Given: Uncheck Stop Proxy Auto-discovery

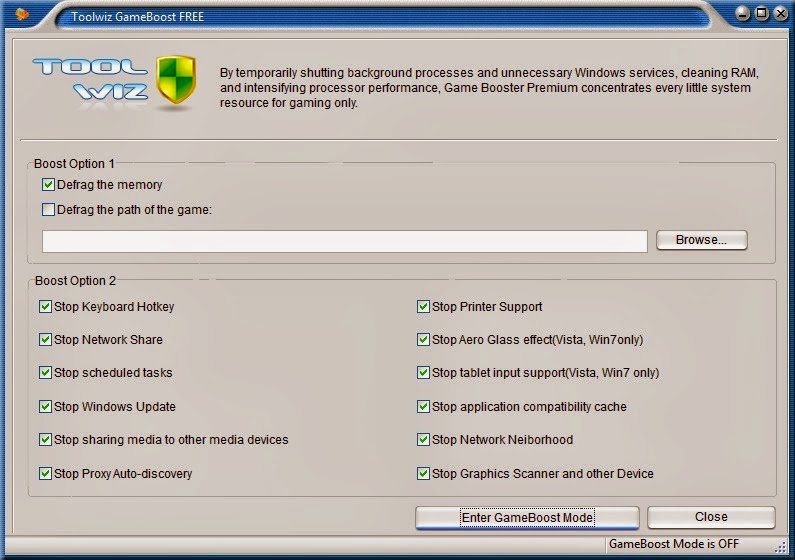Looking at the screenshot, I should [45, 473].
